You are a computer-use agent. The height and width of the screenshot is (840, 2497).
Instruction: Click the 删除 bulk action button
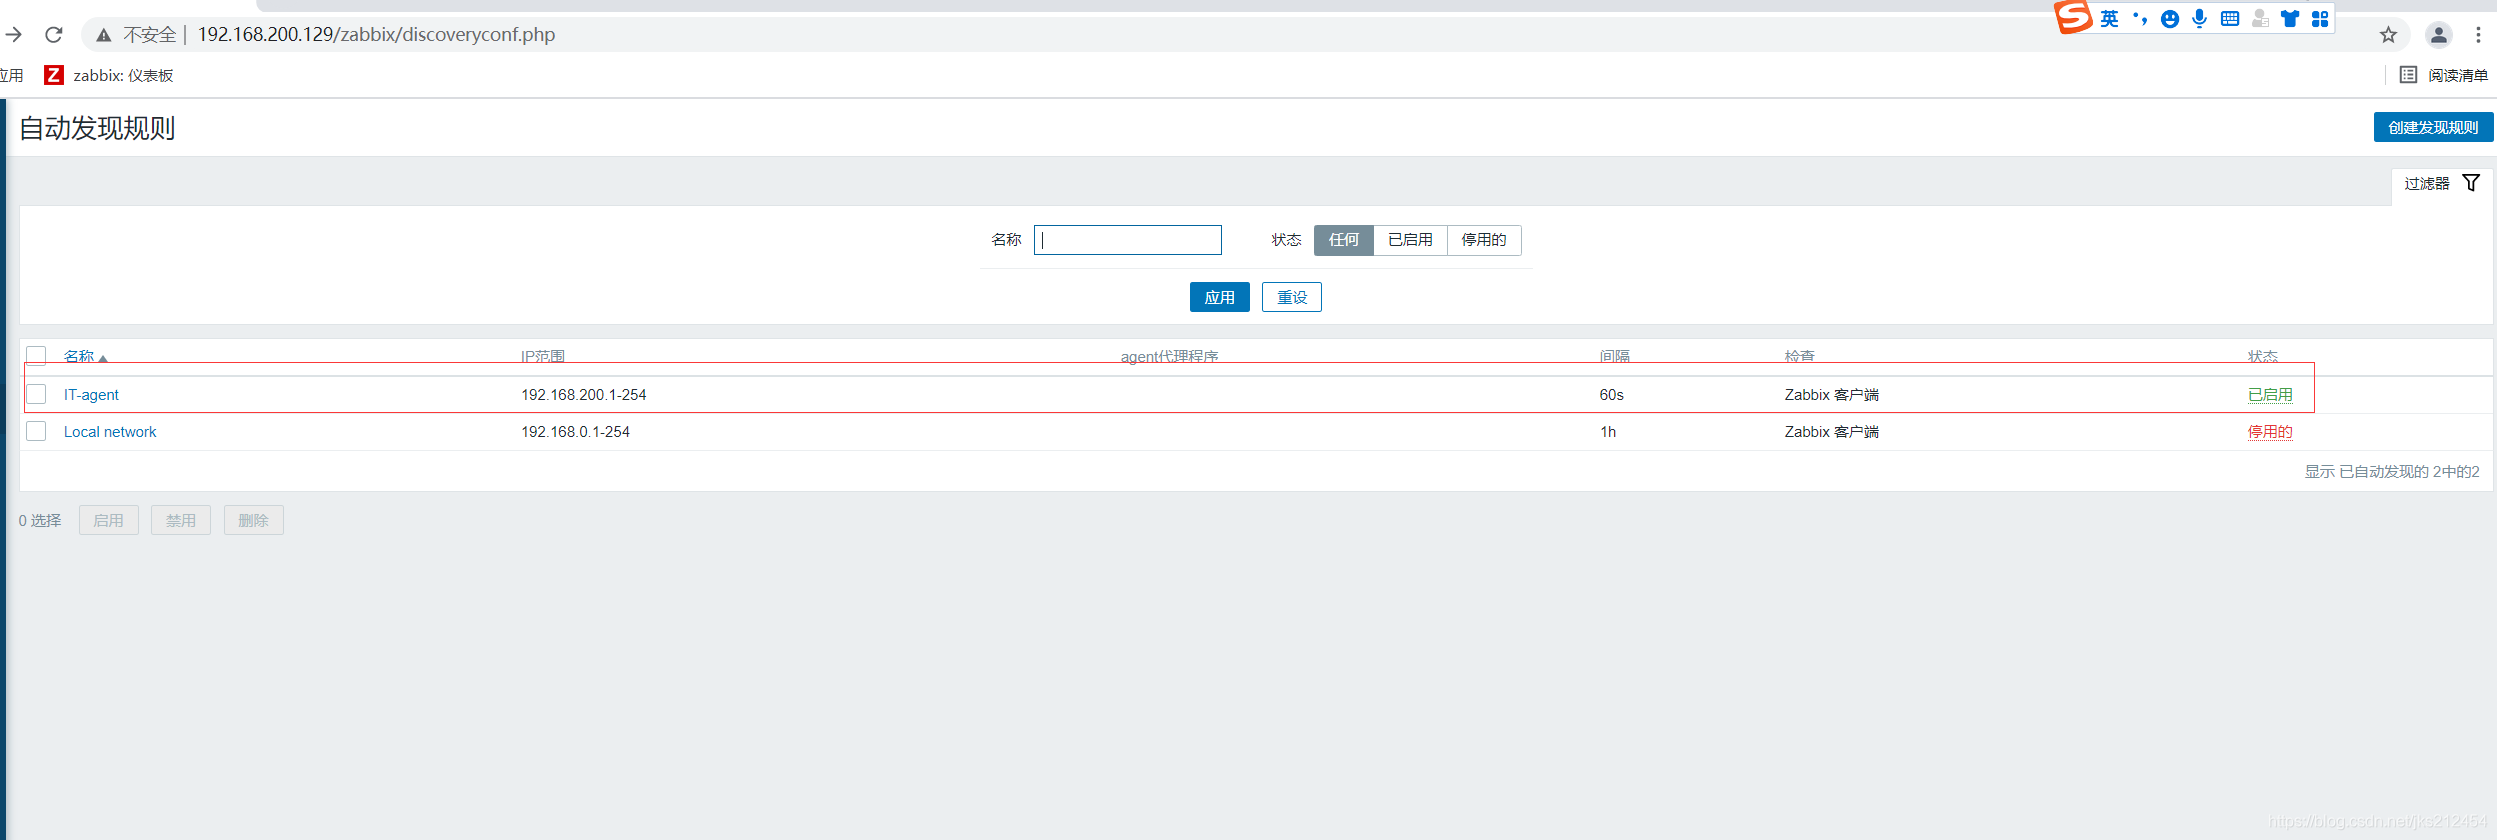point(253,520)
